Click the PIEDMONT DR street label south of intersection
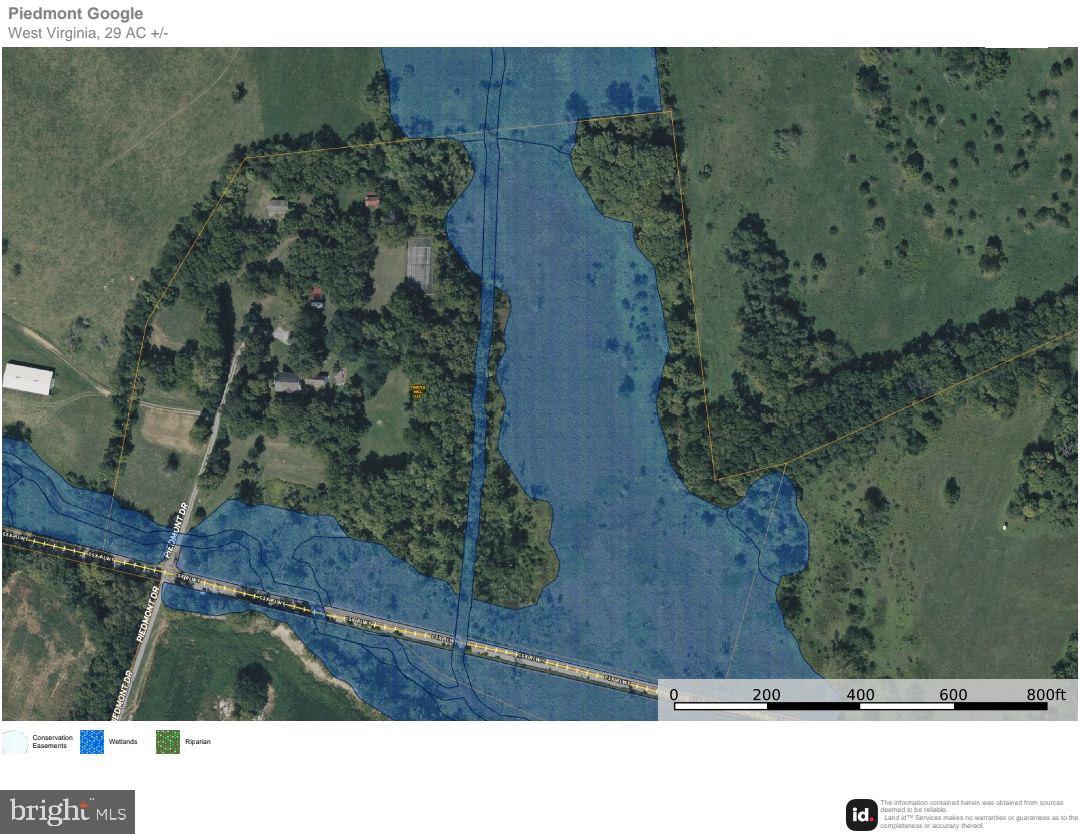This screenshot has height=834, width=1080. (x=147, y=614)
